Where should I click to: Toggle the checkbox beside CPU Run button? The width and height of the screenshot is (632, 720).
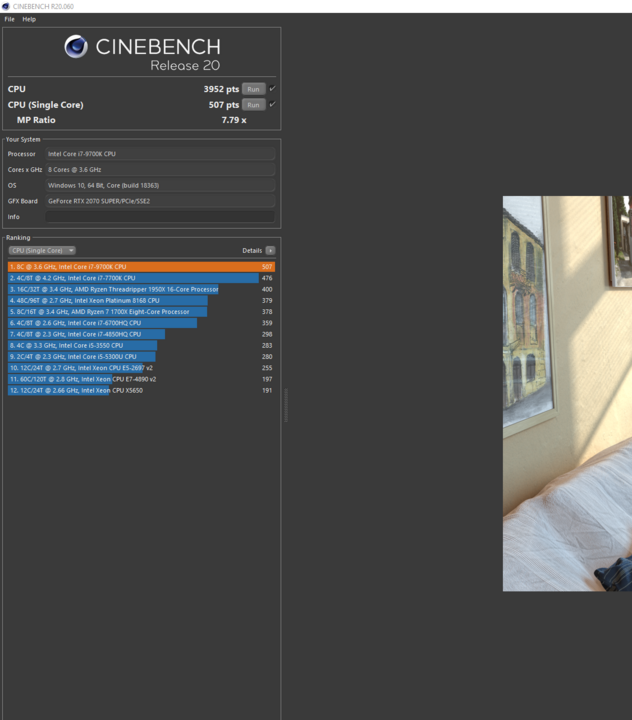click(272, 89)
